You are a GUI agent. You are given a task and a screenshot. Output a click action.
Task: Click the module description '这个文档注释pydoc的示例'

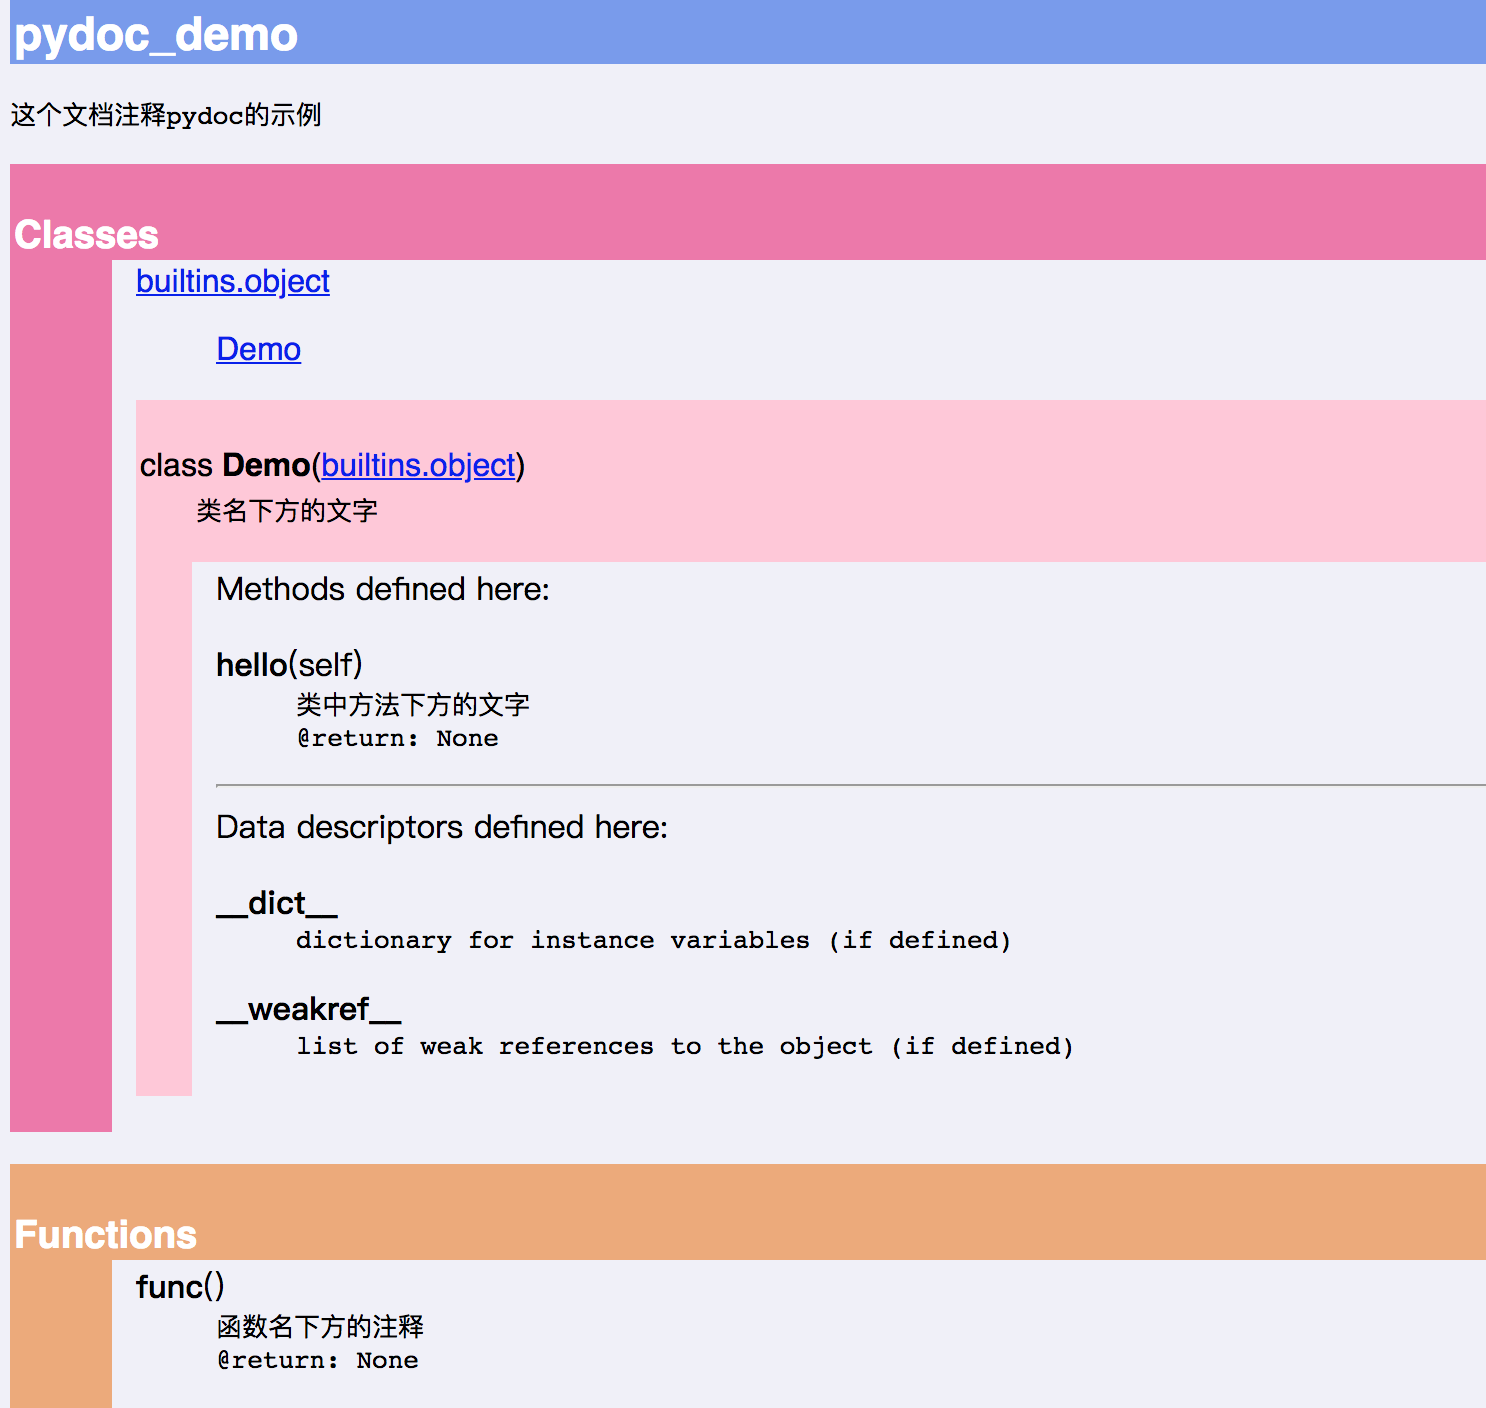tap(166, 115)
